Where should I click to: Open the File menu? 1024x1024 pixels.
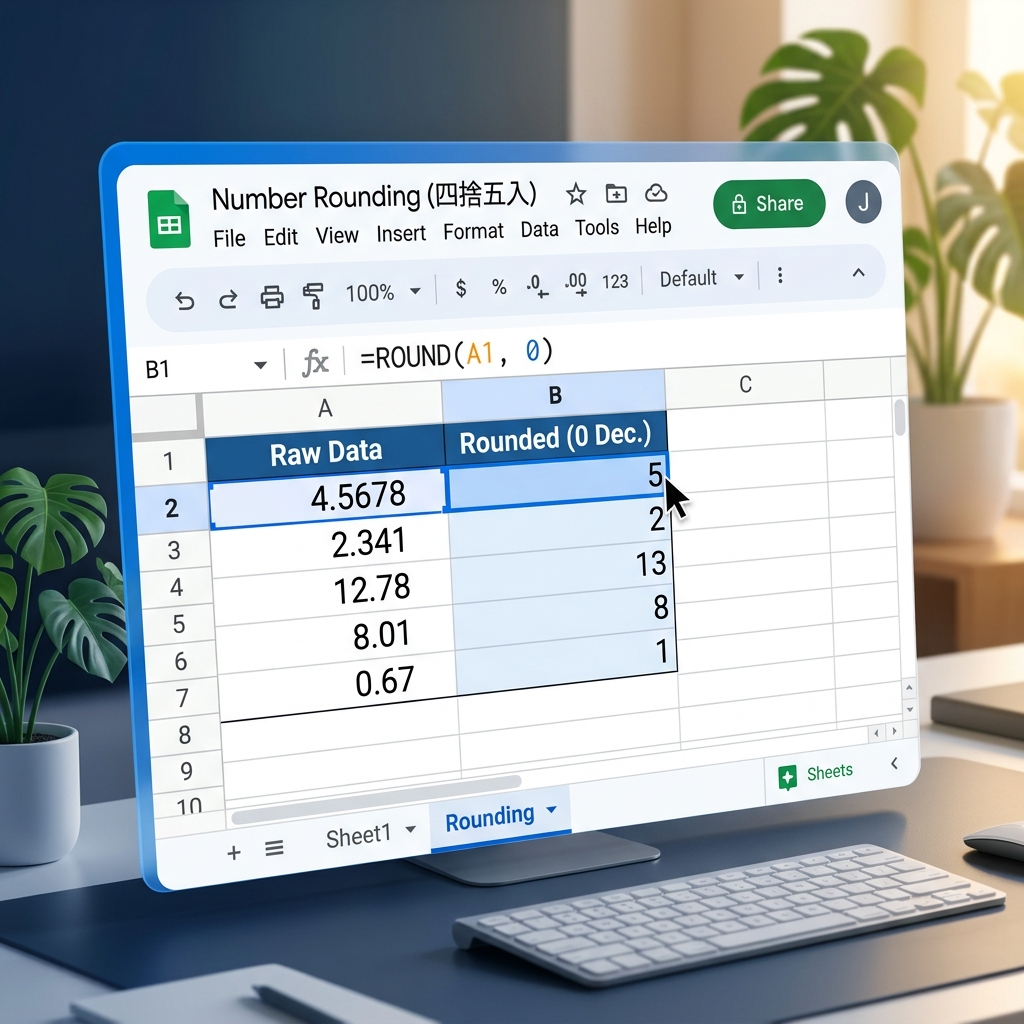(229, 238)
